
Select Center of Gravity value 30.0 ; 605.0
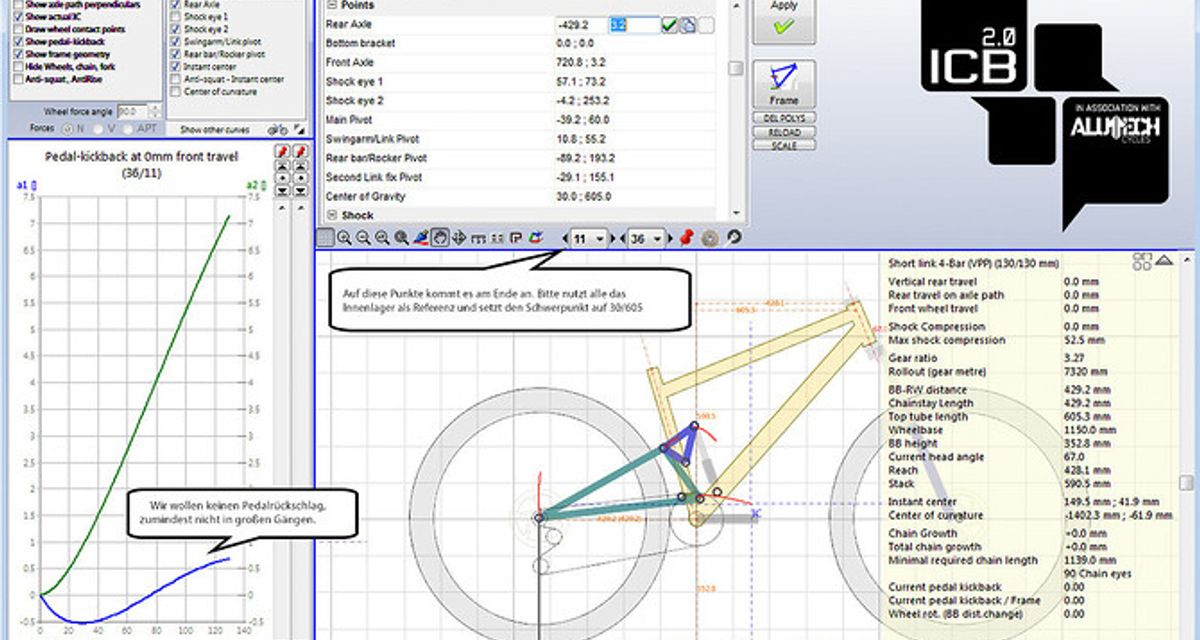[x=584, y=196]
